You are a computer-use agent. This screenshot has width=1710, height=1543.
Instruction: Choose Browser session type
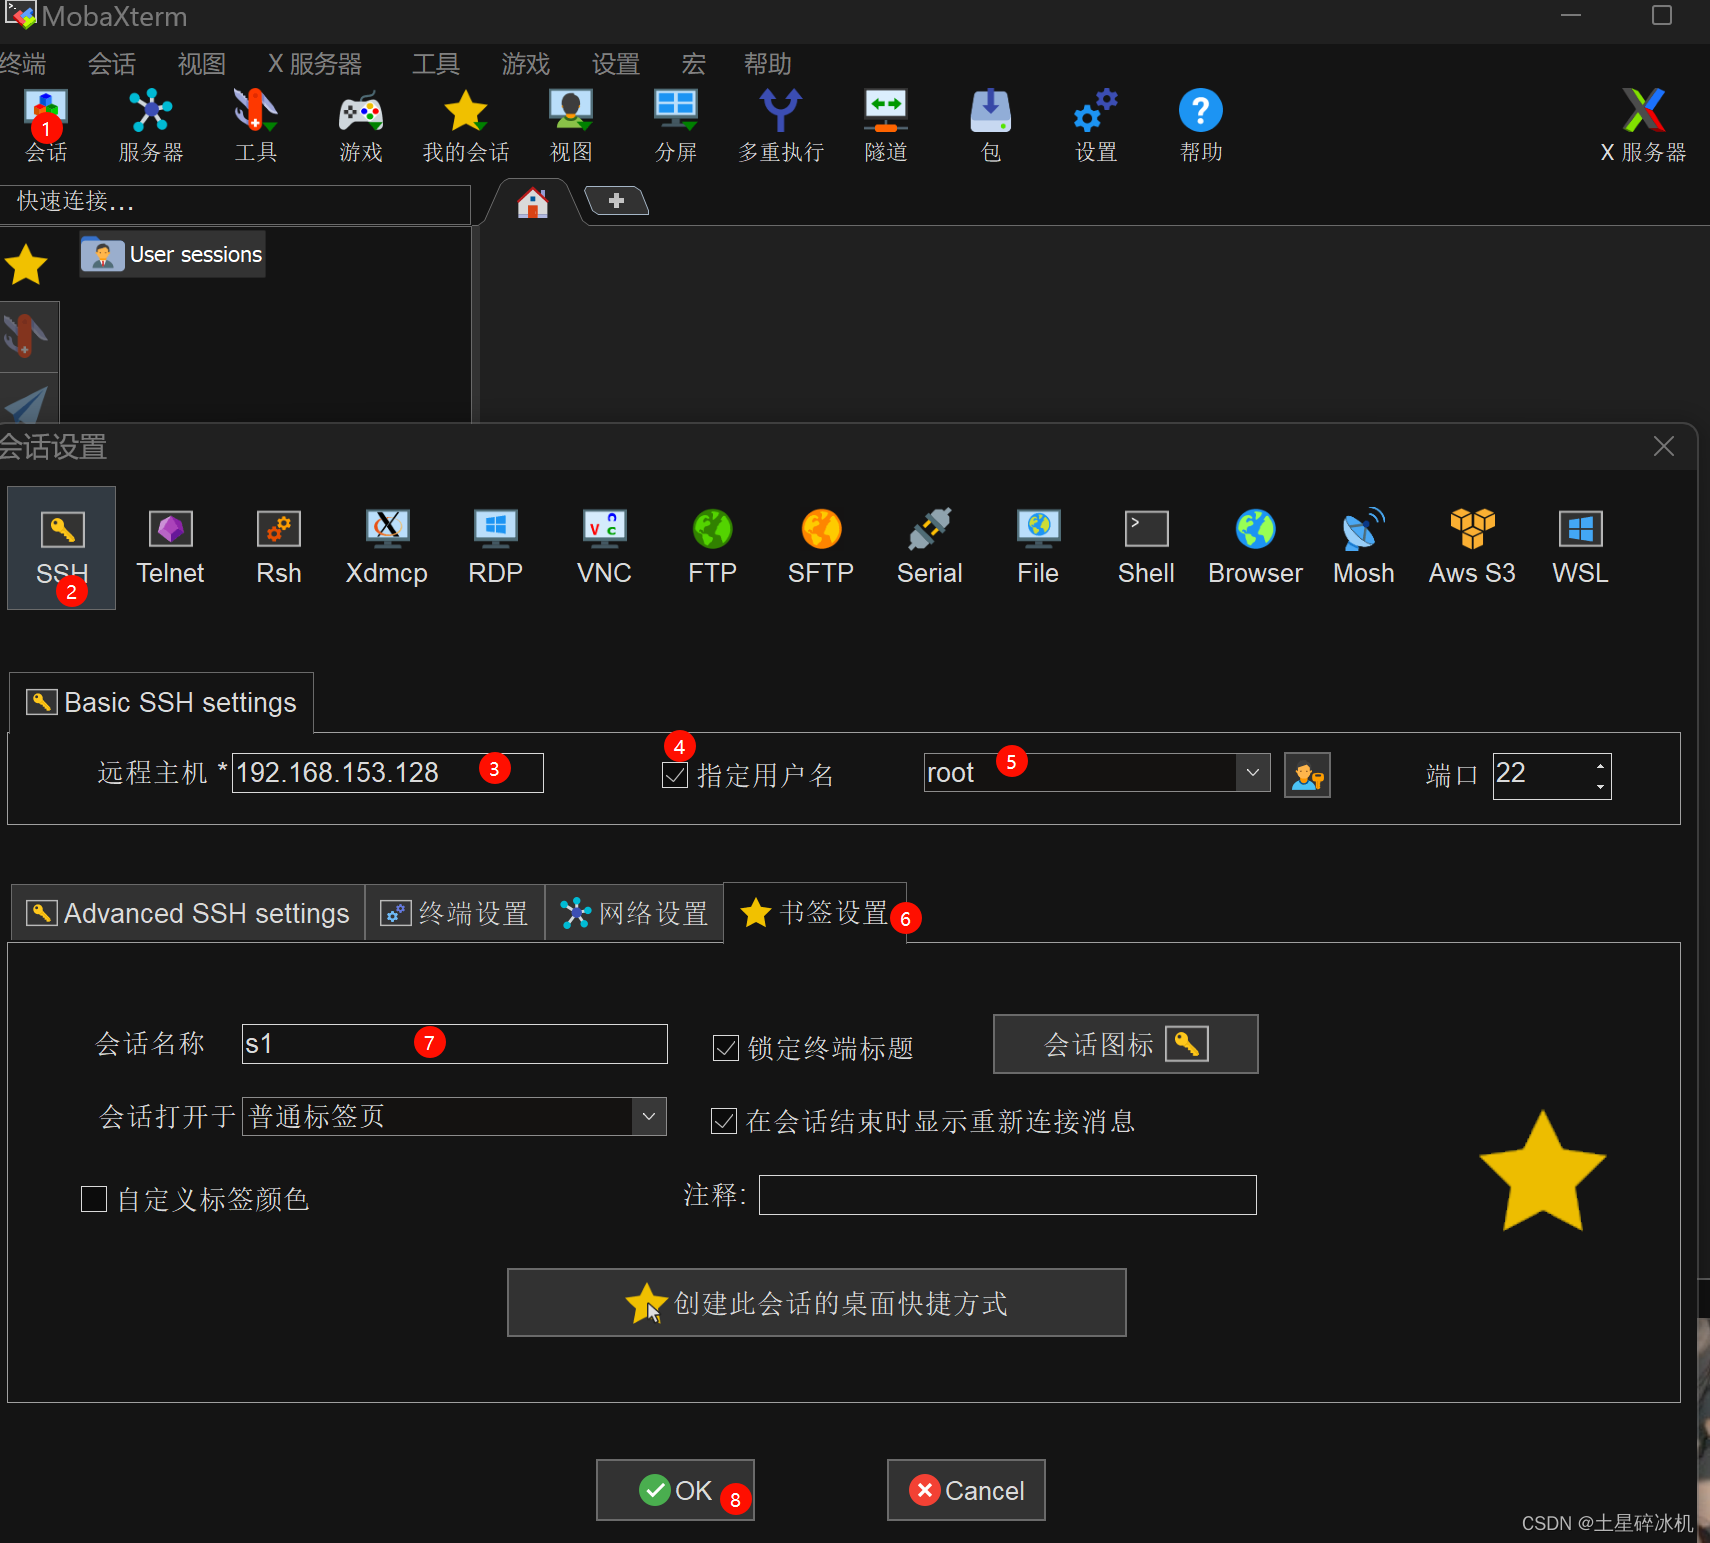pos(1256,547)
